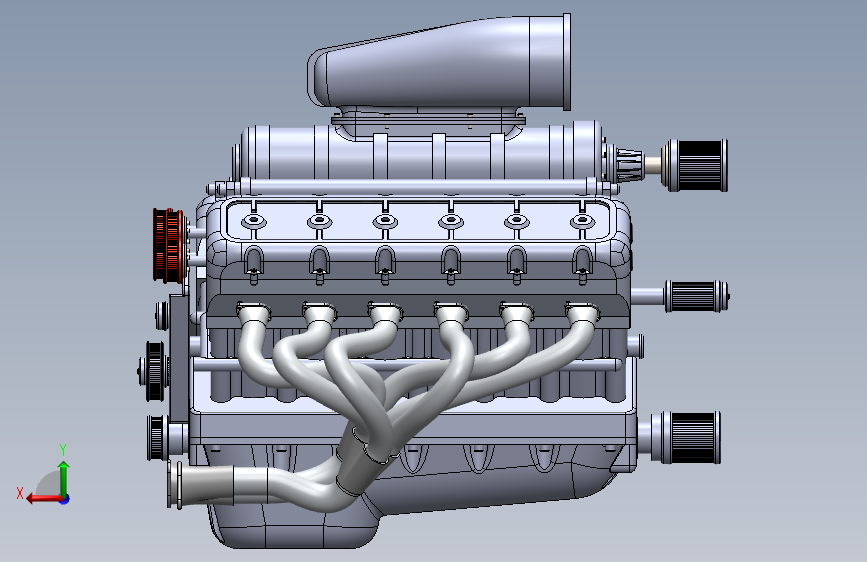Image resolution: width=867 pixels, height=562 pixels.
Task: Select the exhaust outlet flange at lower left
Action: pos(176,486)
